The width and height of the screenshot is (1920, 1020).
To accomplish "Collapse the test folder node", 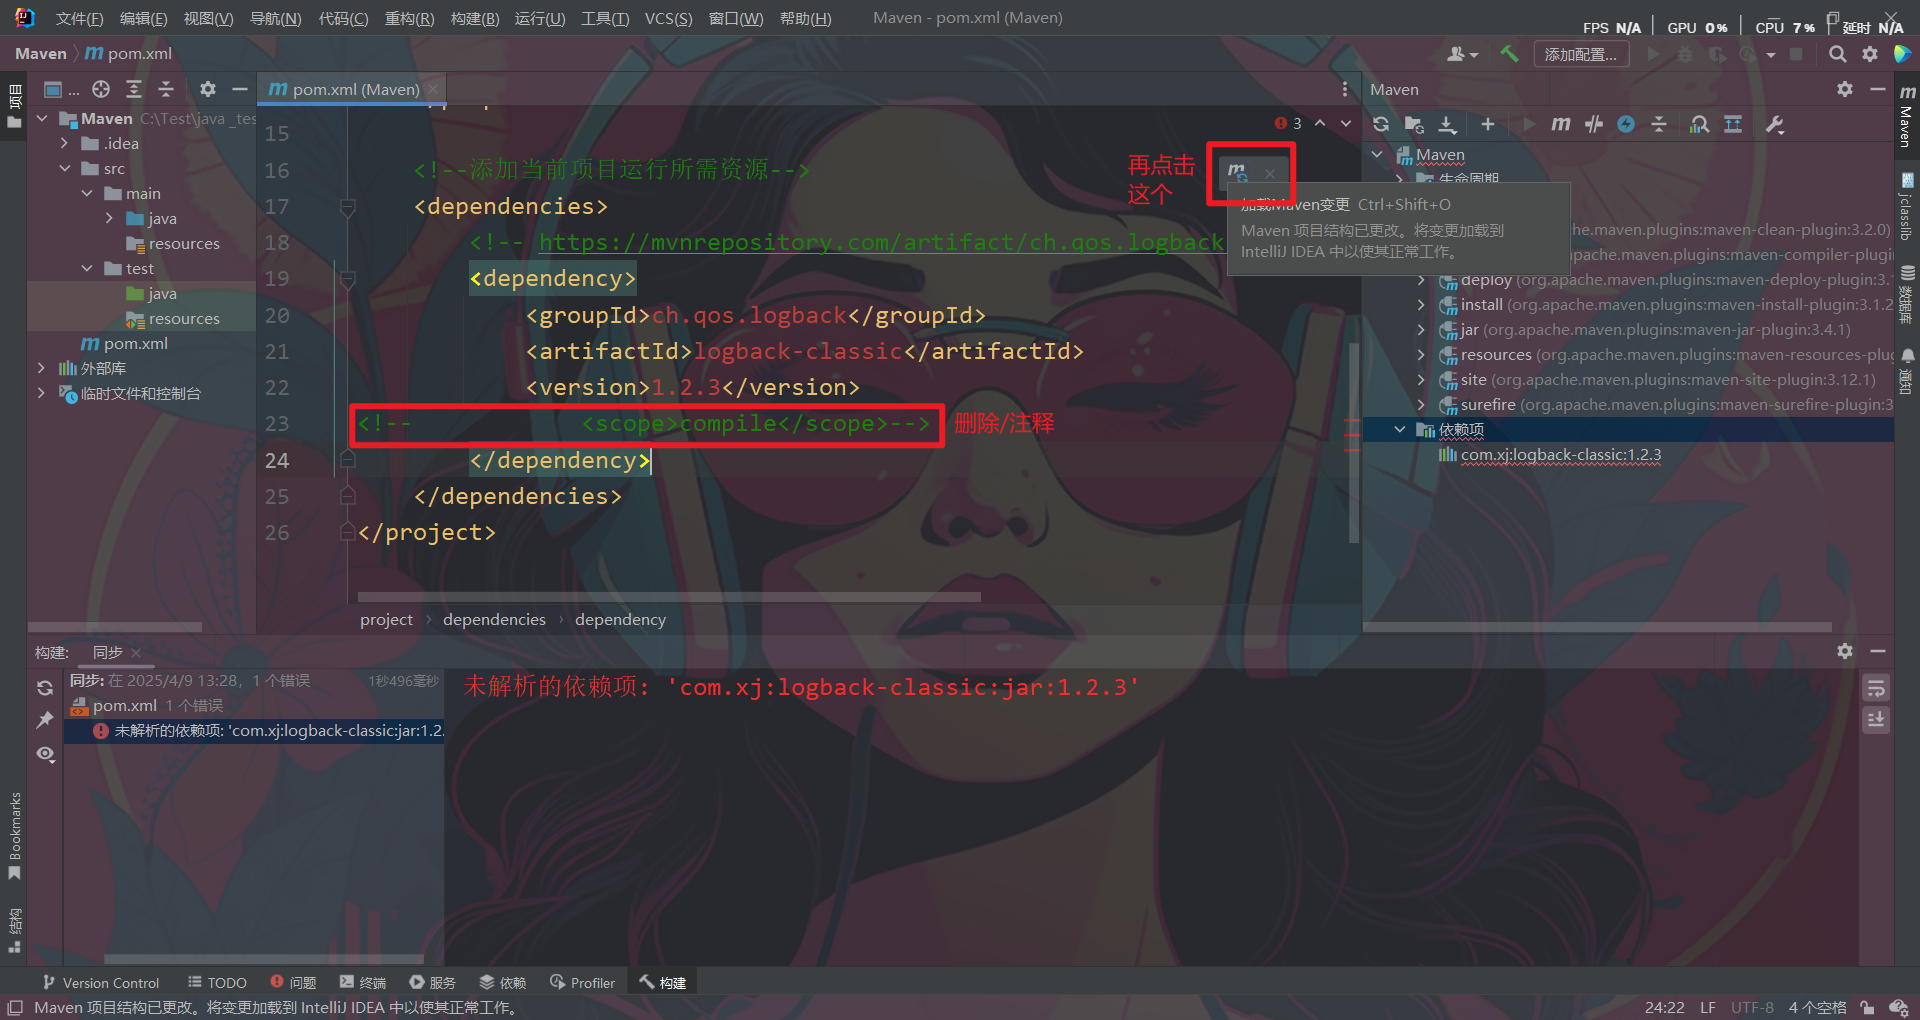I will [x=87, y=268].
